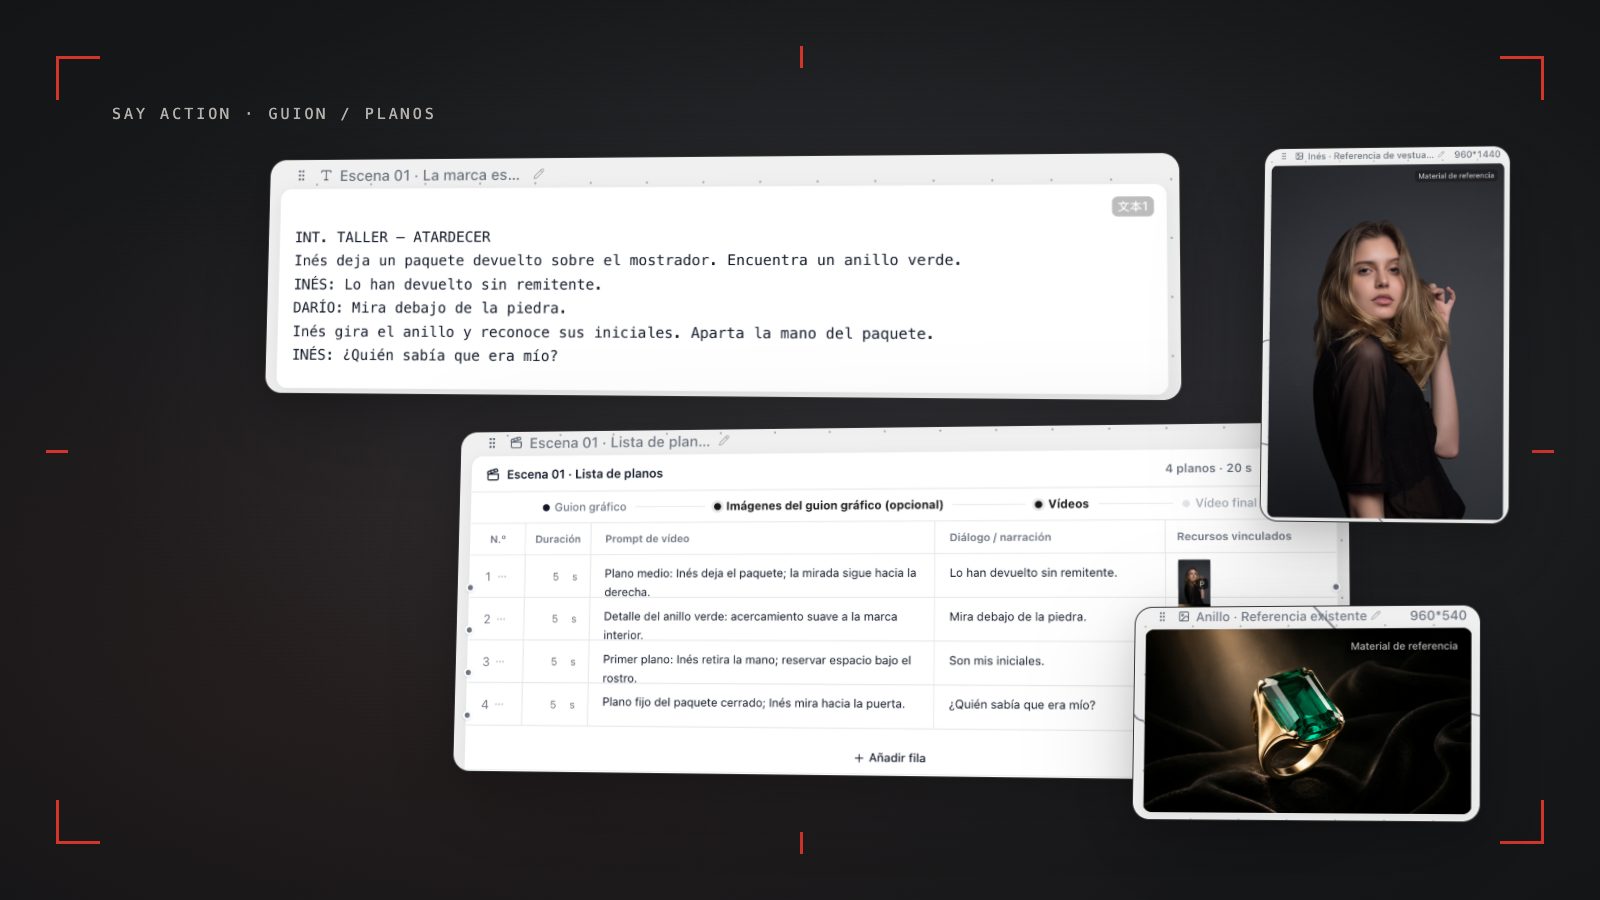Image resolution: width=1600 pixels, height=900 pixels.
Task: Open the emerald ring reference image
Action: 1308,721
